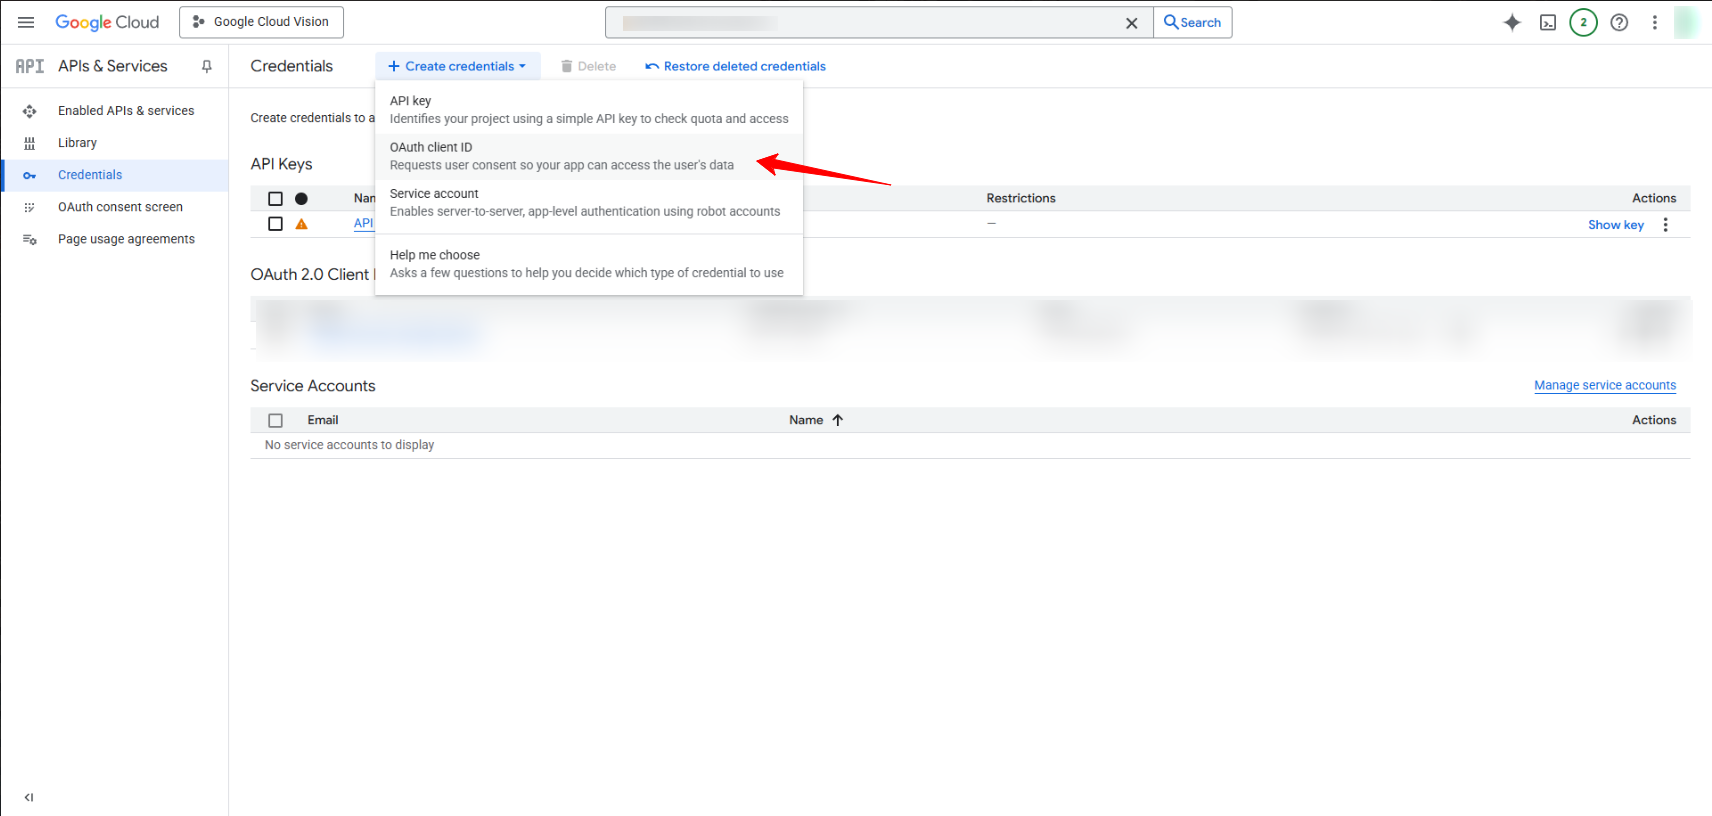Open Manage service accounts link

point(1604,385)
